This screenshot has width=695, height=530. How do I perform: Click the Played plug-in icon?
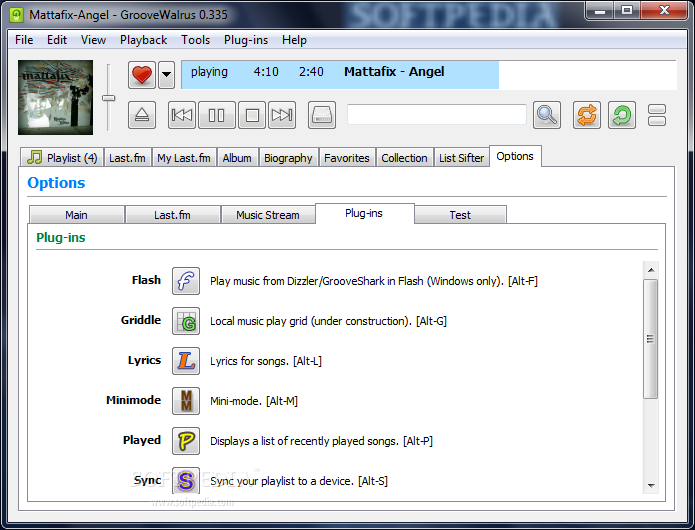coord(186,441)
